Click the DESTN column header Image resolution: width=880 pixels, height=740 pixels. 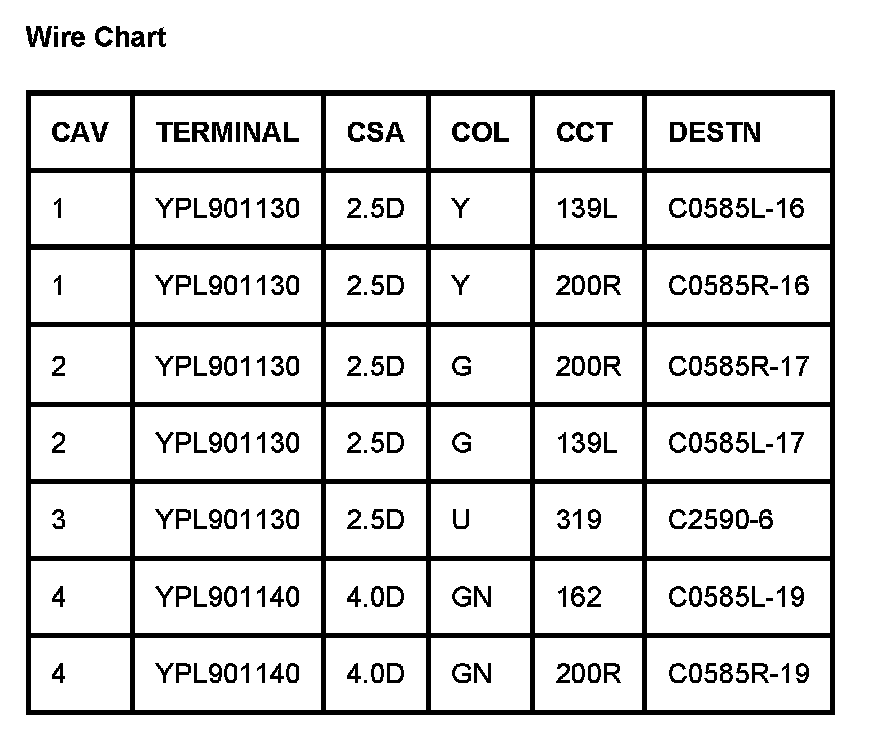tap(714, 132)
